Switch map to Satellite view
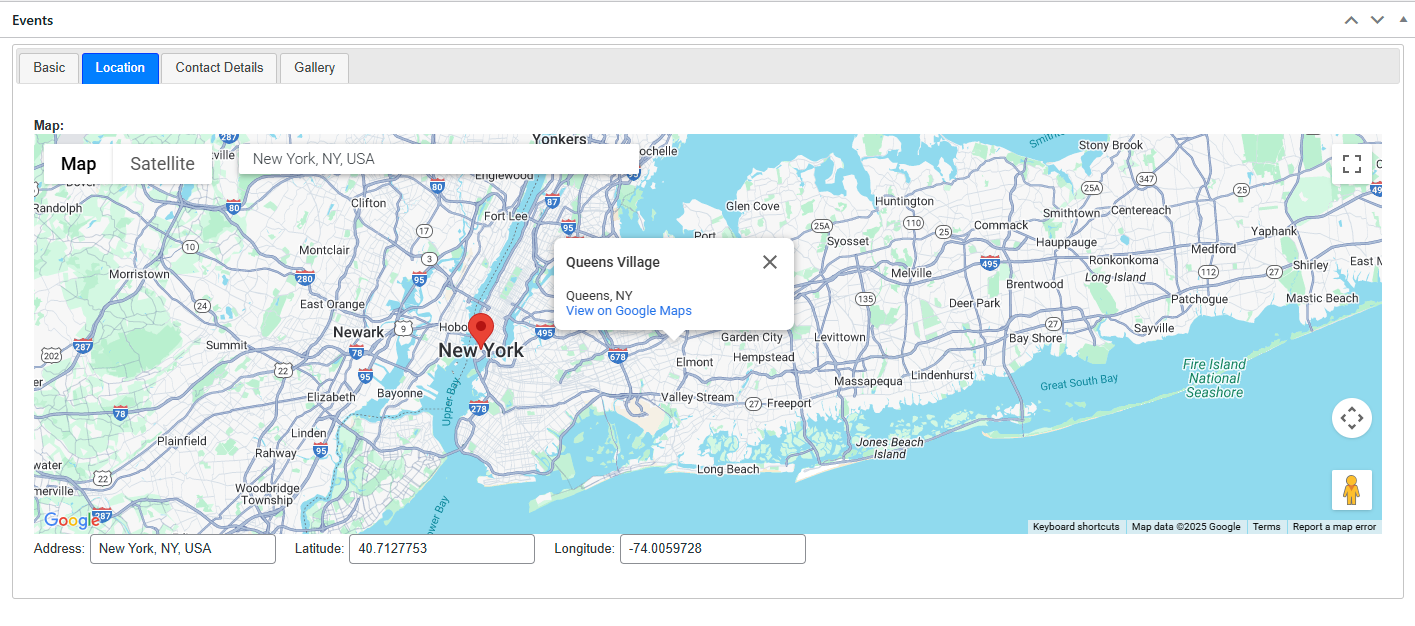 pos(162,164)
